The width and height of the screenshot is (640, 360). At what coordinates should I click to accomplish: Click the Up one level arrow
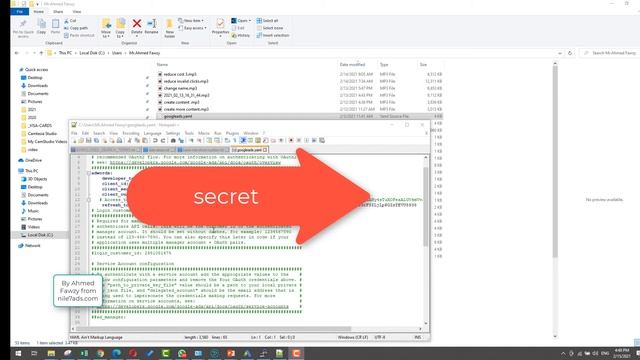click(x=41, y=53)
